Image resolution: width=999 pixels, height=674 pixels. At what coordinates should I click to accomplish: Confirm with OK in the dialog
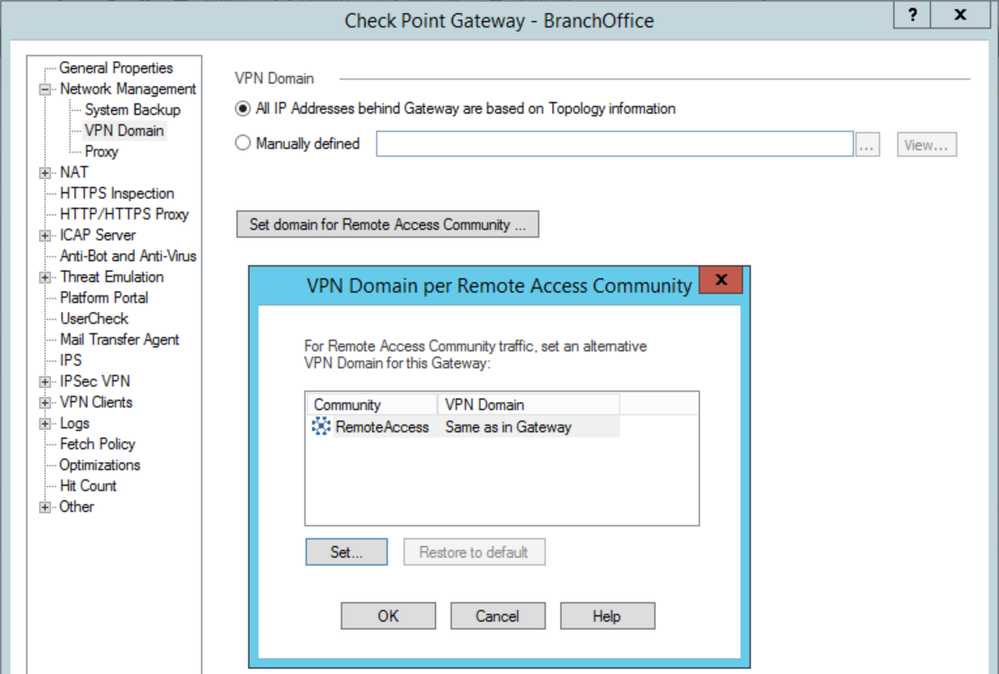[388, 616]
